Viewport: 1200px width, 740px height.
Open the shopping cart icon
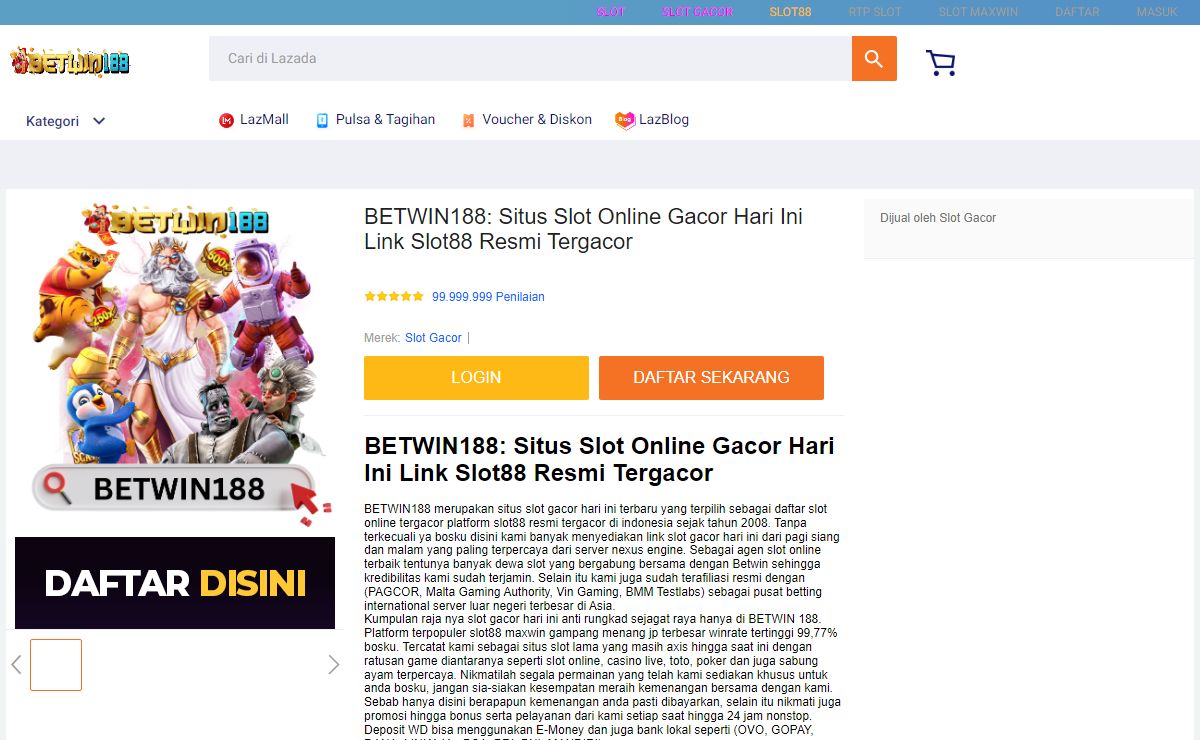tap(941, 63)
